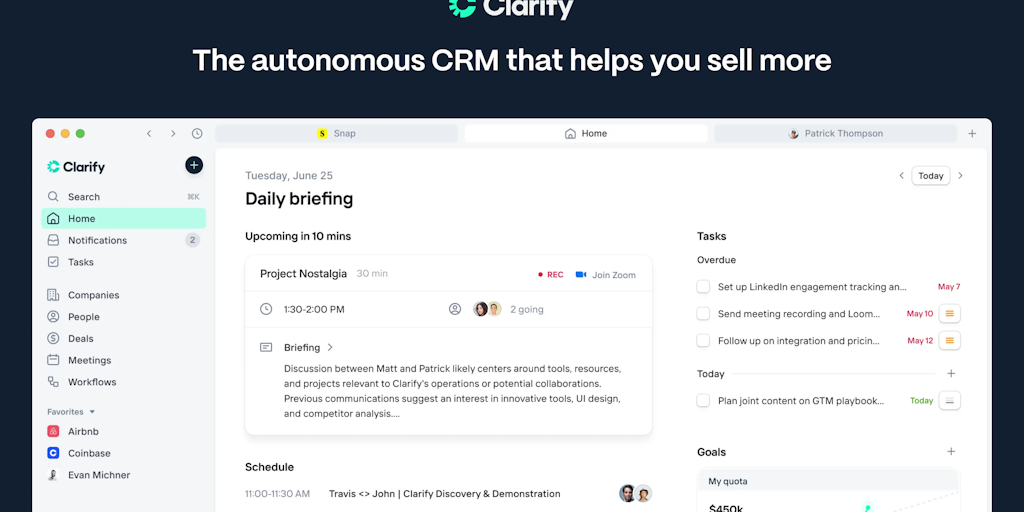1024x512 pixels.
Task: Open Search in the sidebar
Action: click(123, 197)
